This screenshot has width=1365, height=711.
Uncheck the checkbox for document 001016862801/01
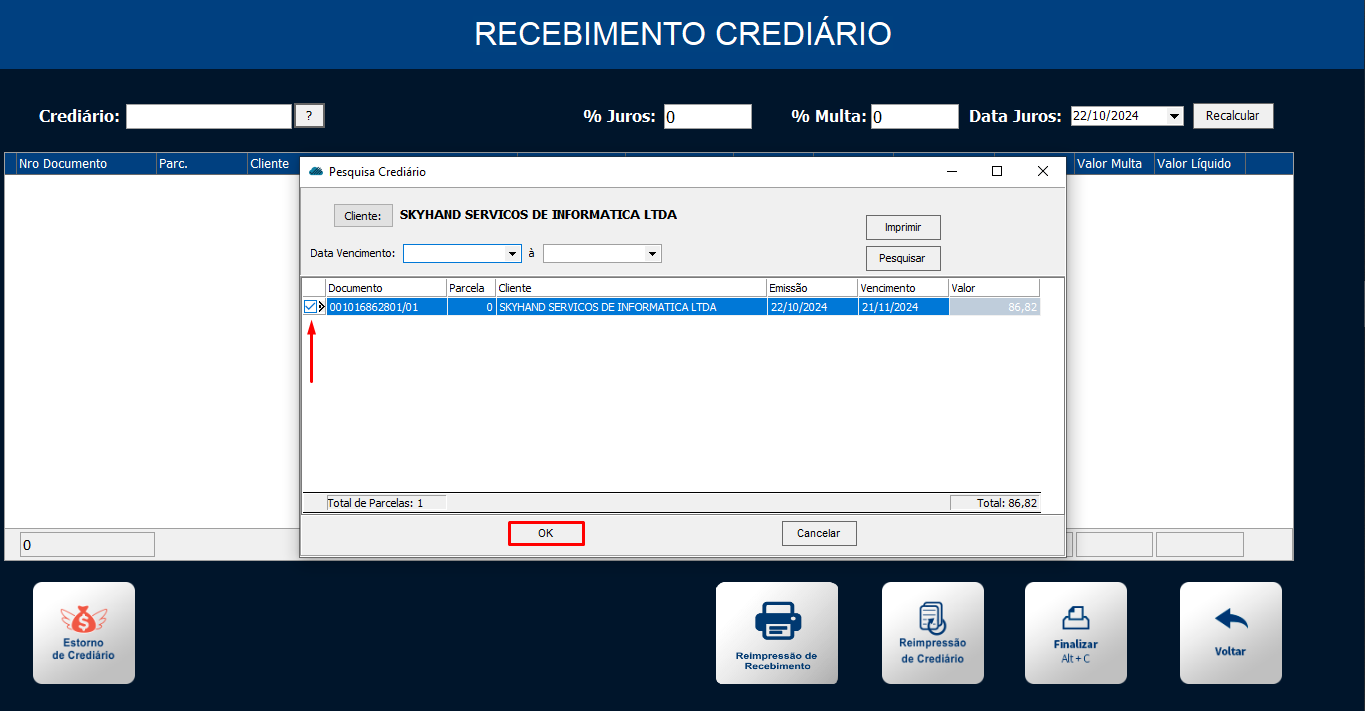(x=310, y=307)
